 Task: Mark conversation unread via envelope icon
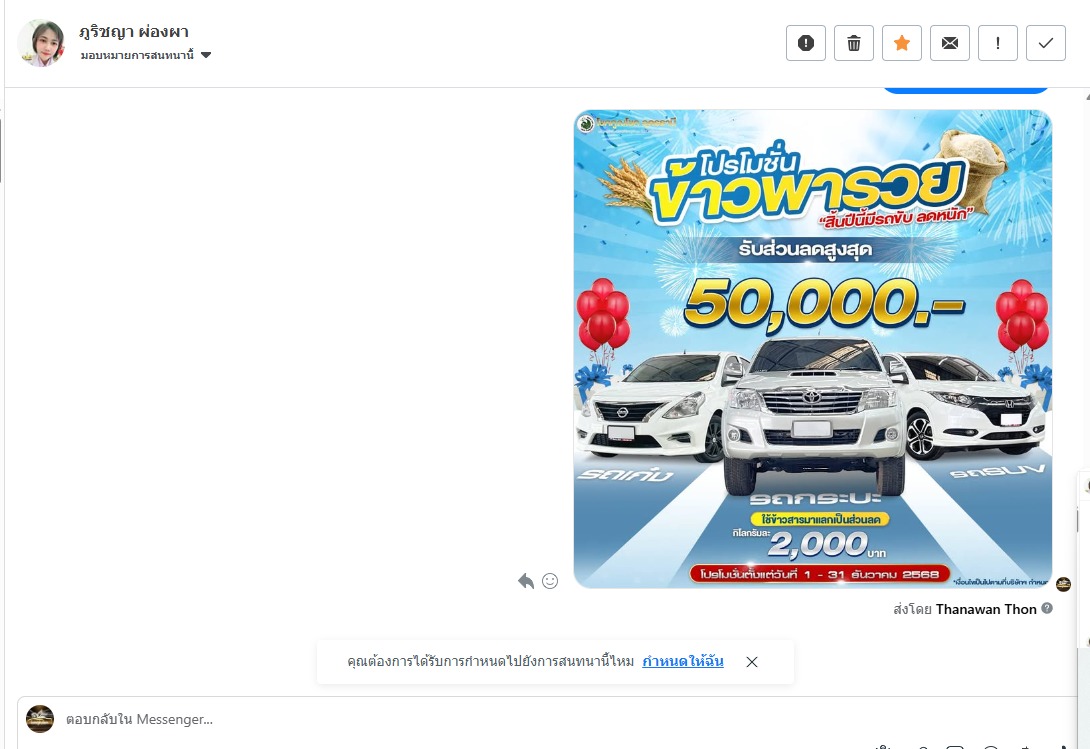click(x=950, y=43)
